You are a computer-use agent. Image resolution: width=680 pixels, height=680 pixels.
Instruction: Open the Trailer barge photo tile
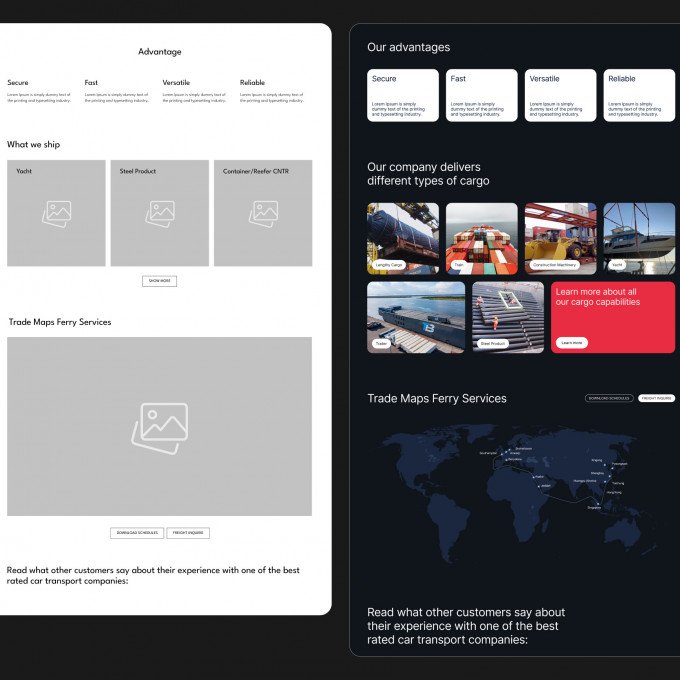416,316
